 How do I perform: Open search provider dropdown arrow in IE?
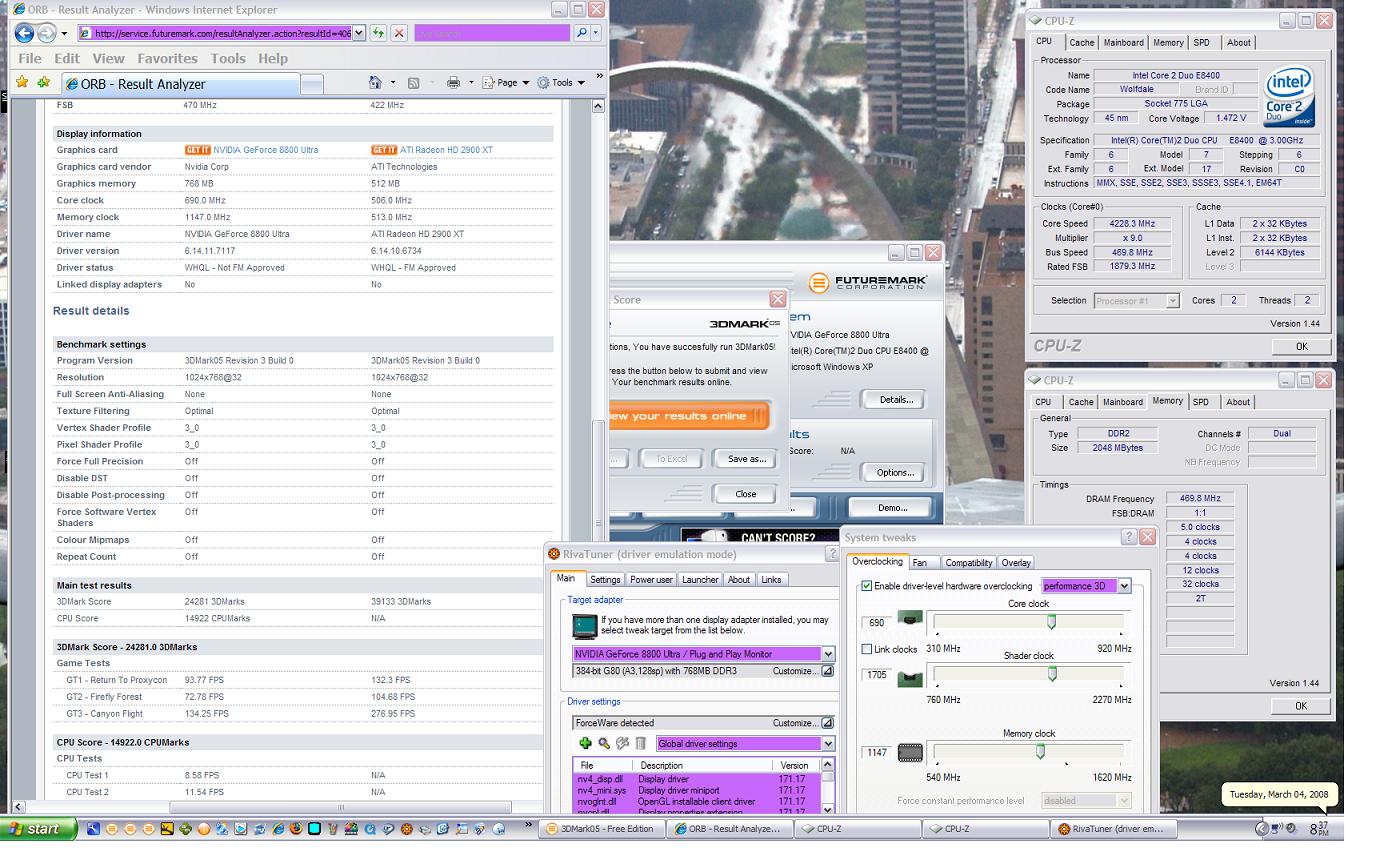(596, 33)
